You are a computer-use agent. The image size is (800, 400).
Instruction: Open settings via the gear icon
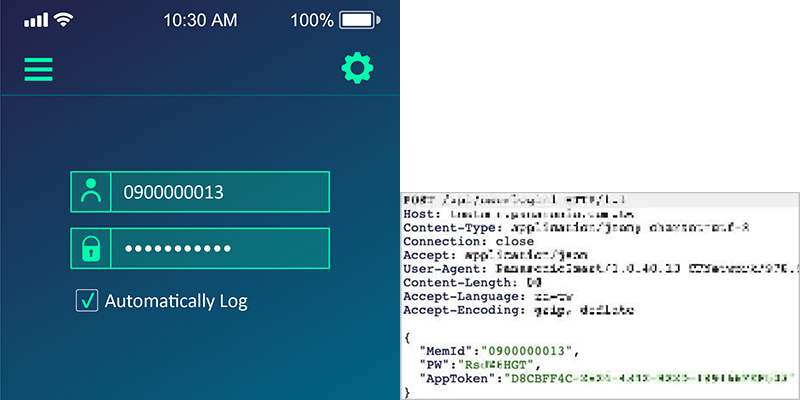[357, 68]
